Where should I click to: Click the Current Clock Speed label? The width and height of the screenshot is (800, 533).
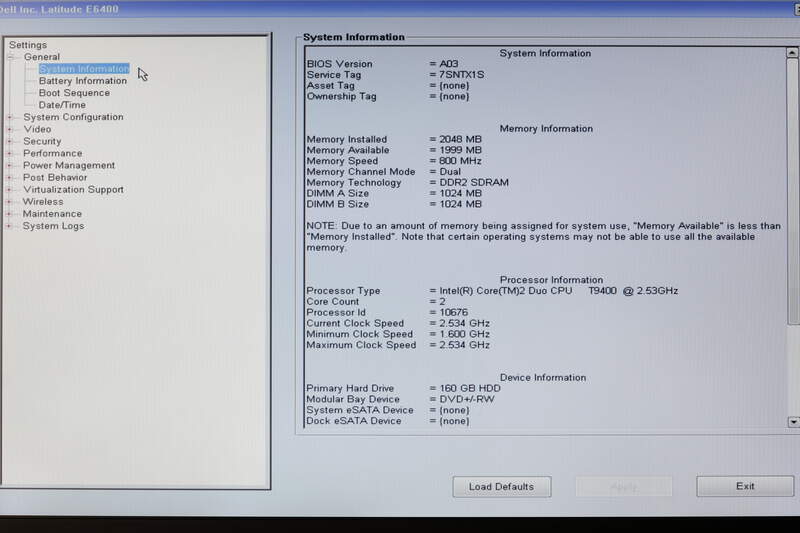click(x=355, y=323)
